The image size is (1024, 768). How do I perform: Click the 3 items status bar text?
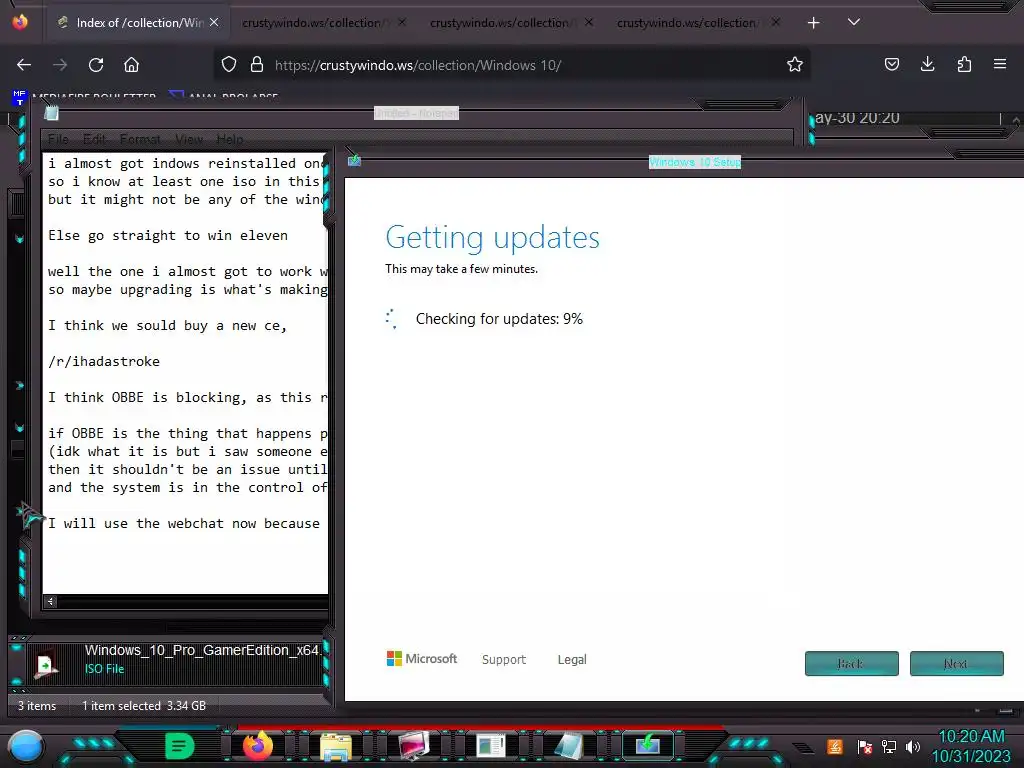[37, 706]
